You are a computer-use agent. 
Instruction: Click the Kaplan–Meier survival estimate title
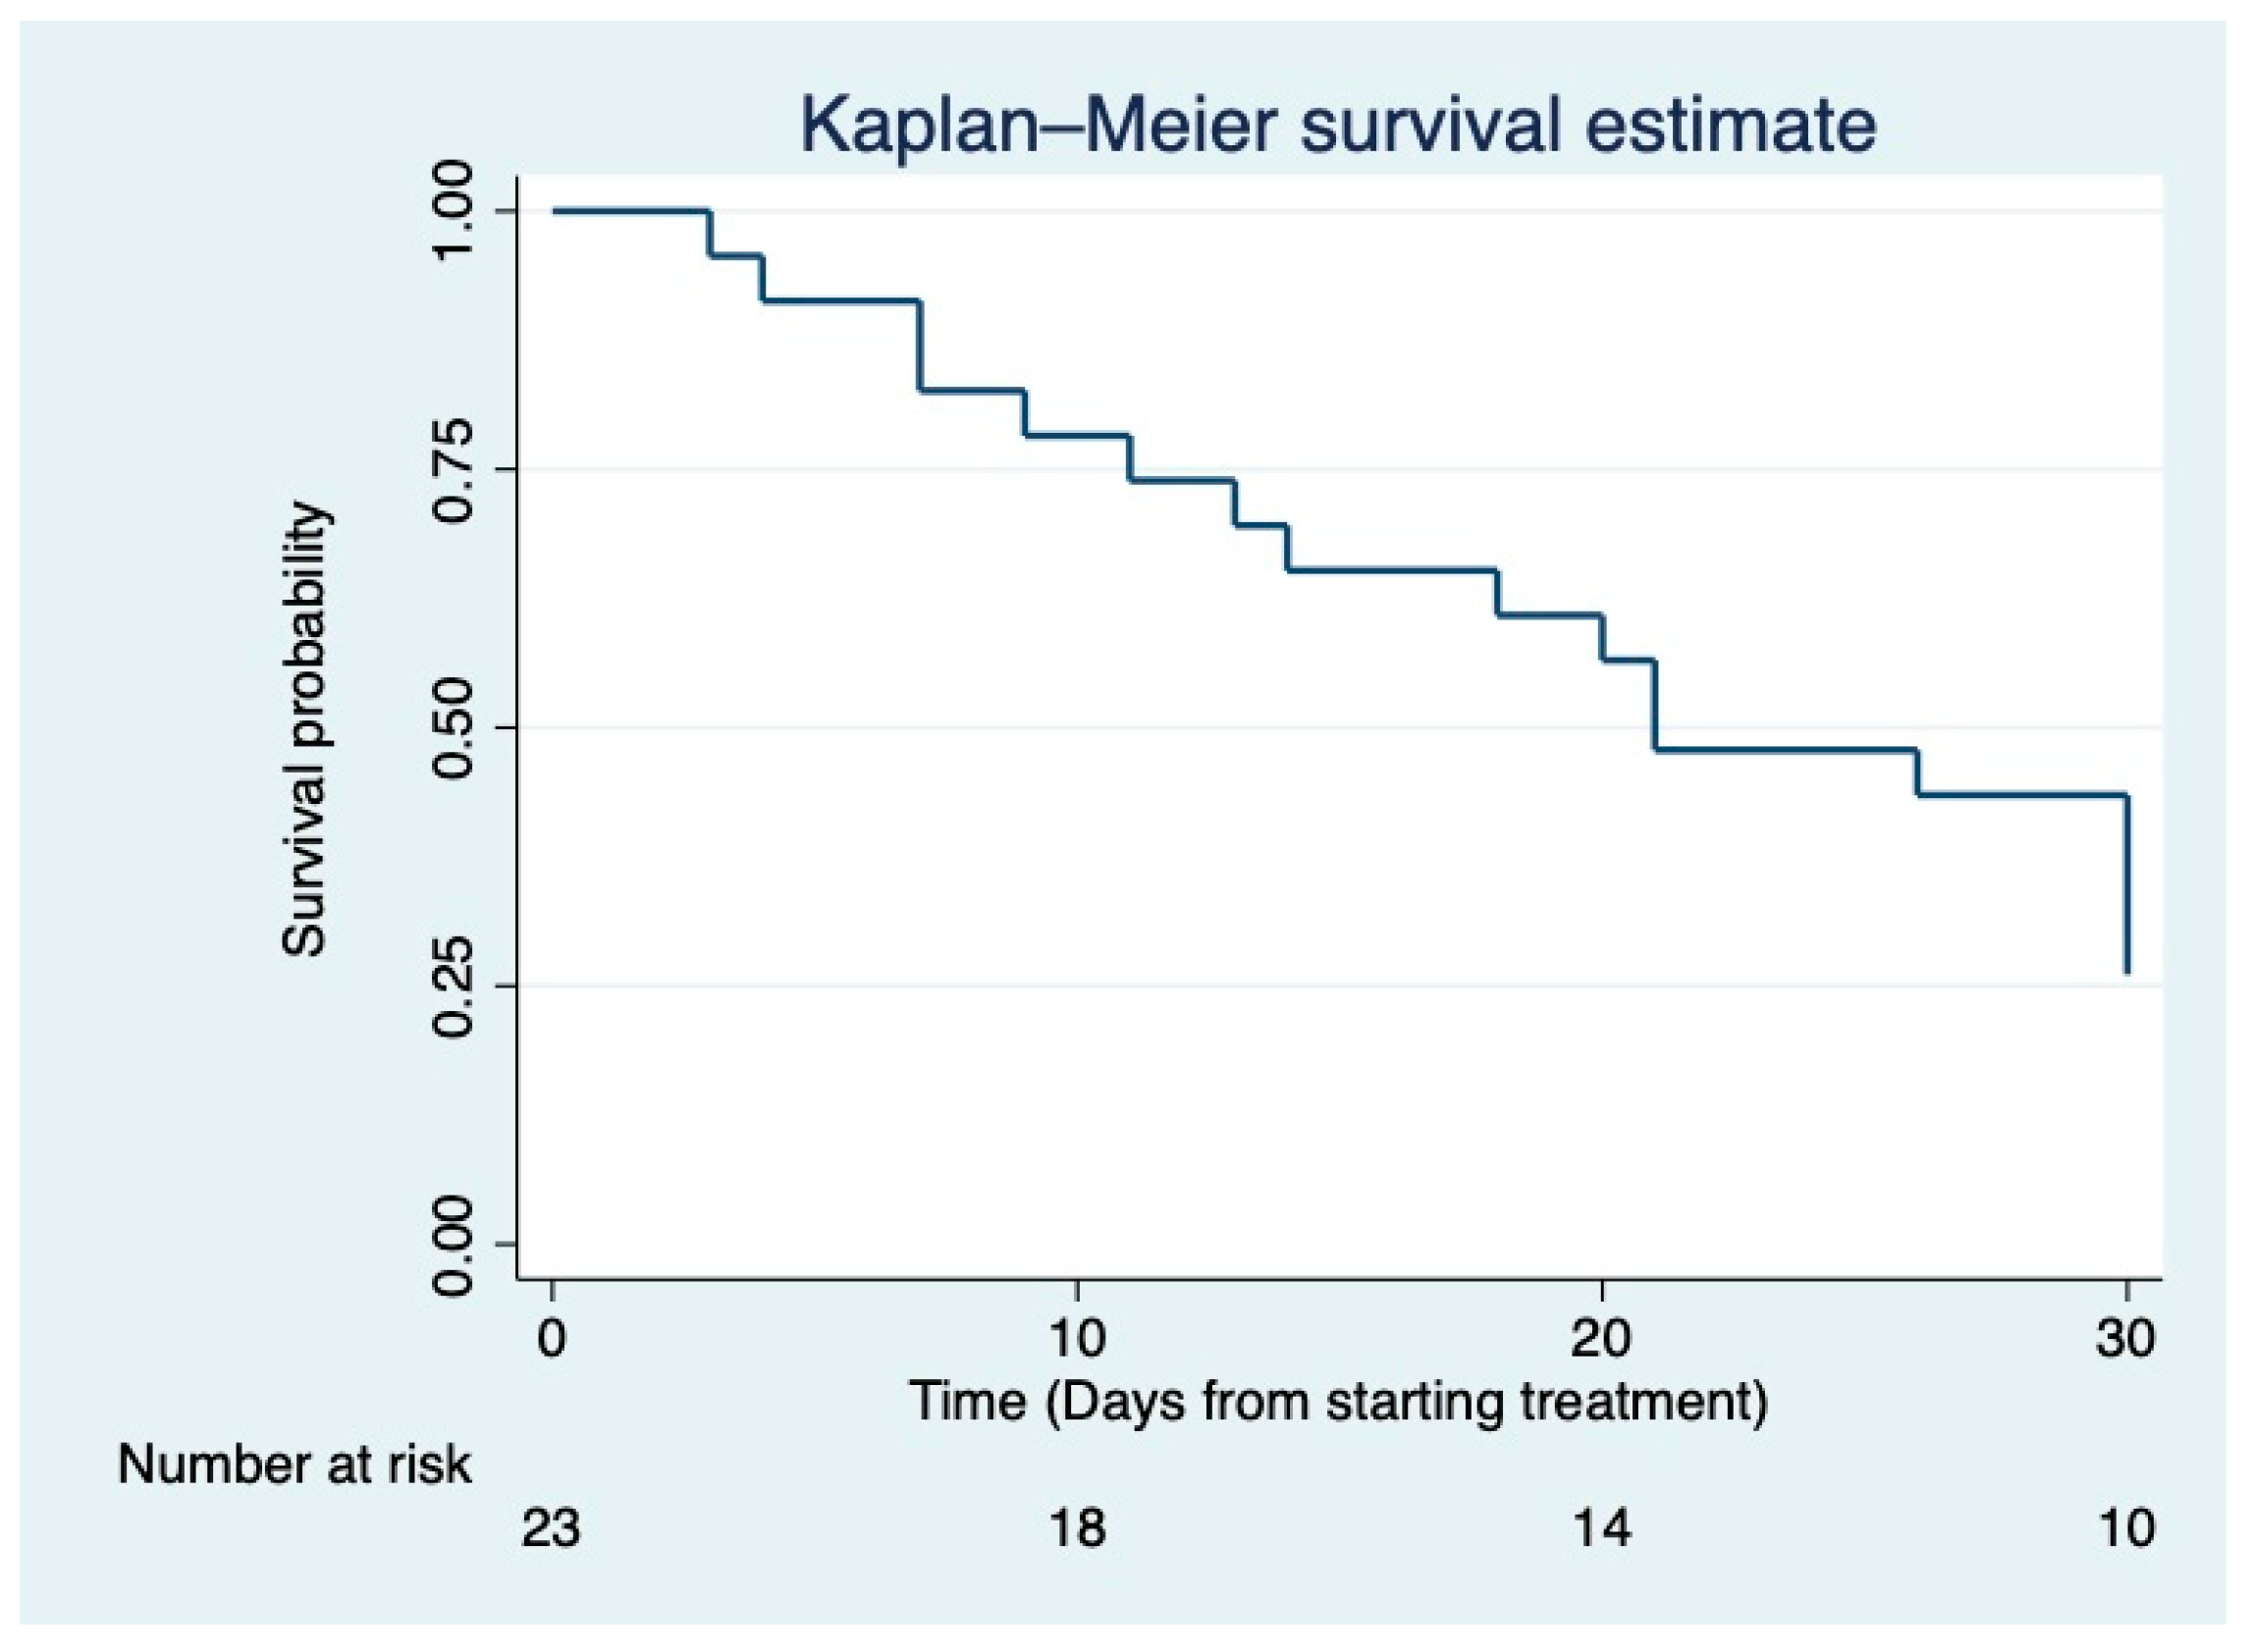click(x=1337, y=126)
